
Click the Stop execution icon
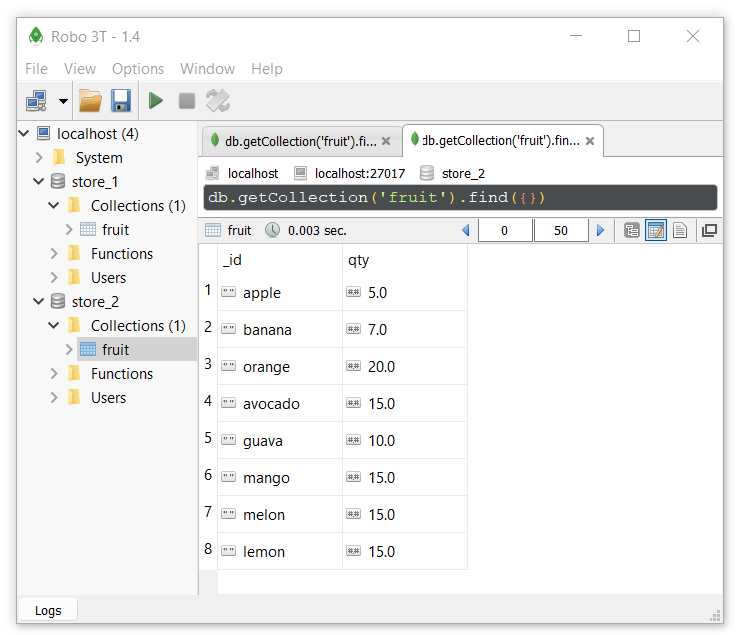tap(187, 101)
